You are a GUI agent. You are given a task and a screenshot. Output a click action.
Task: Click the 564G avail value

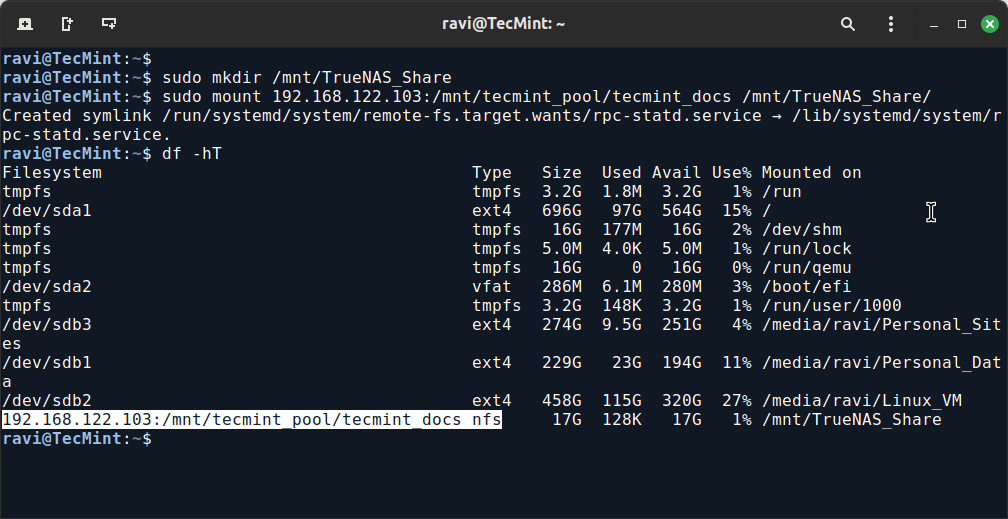[x=681, y=211]
